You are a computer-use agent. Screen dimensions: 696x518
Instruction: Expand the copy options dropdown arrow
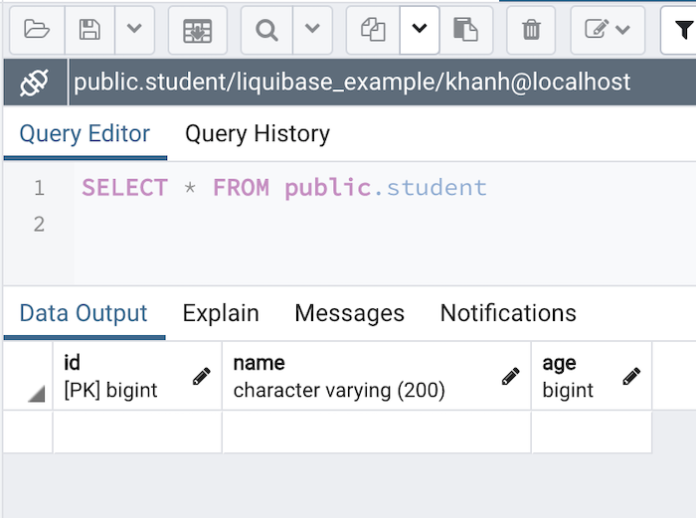[x=419, y=30]
